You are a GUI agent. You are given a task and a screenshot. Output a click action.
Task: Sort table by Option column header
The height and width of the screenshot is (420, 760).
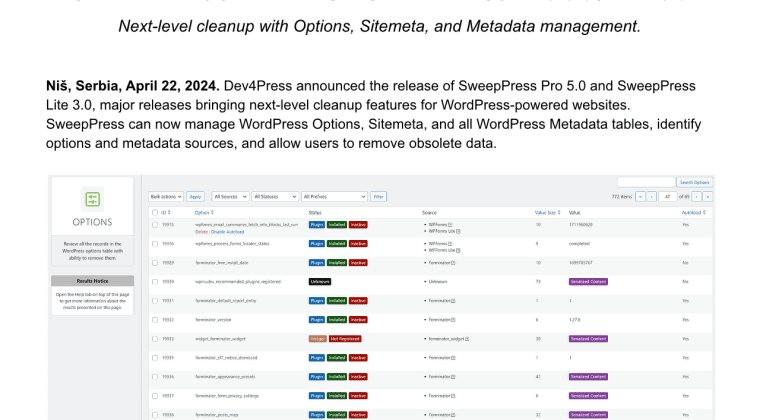[204, 213]
